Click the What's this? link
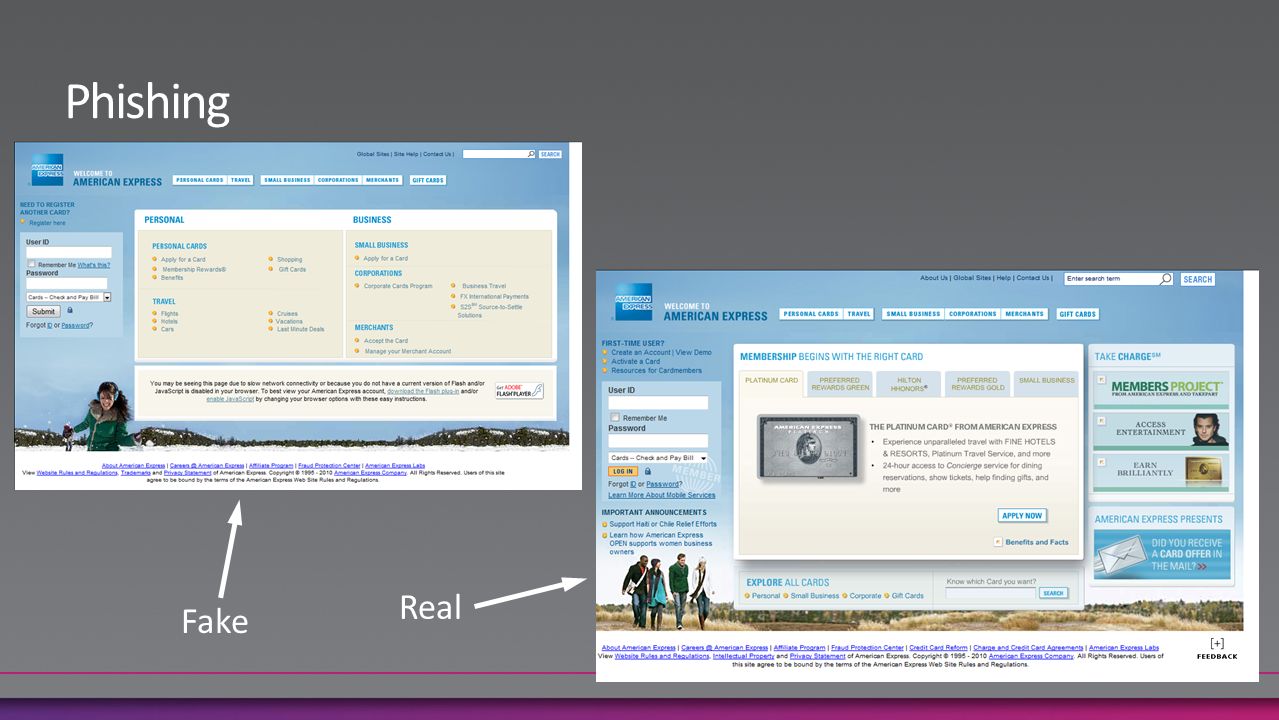The width and height of the screenshot is (1279, 720). [94, 265]
